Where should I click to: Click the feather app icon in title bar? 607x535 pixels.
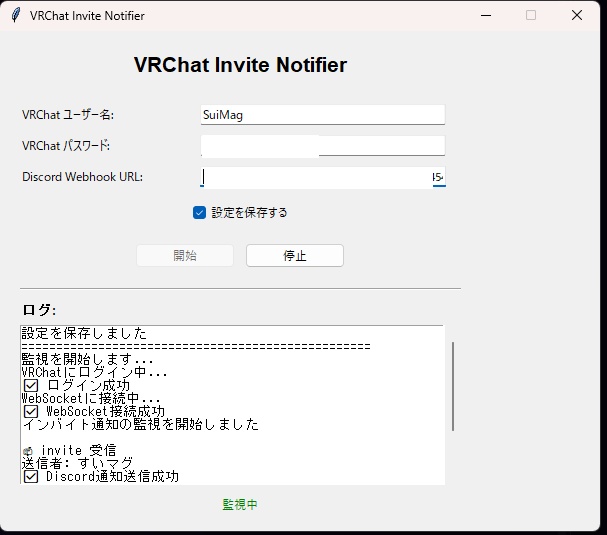15,15
